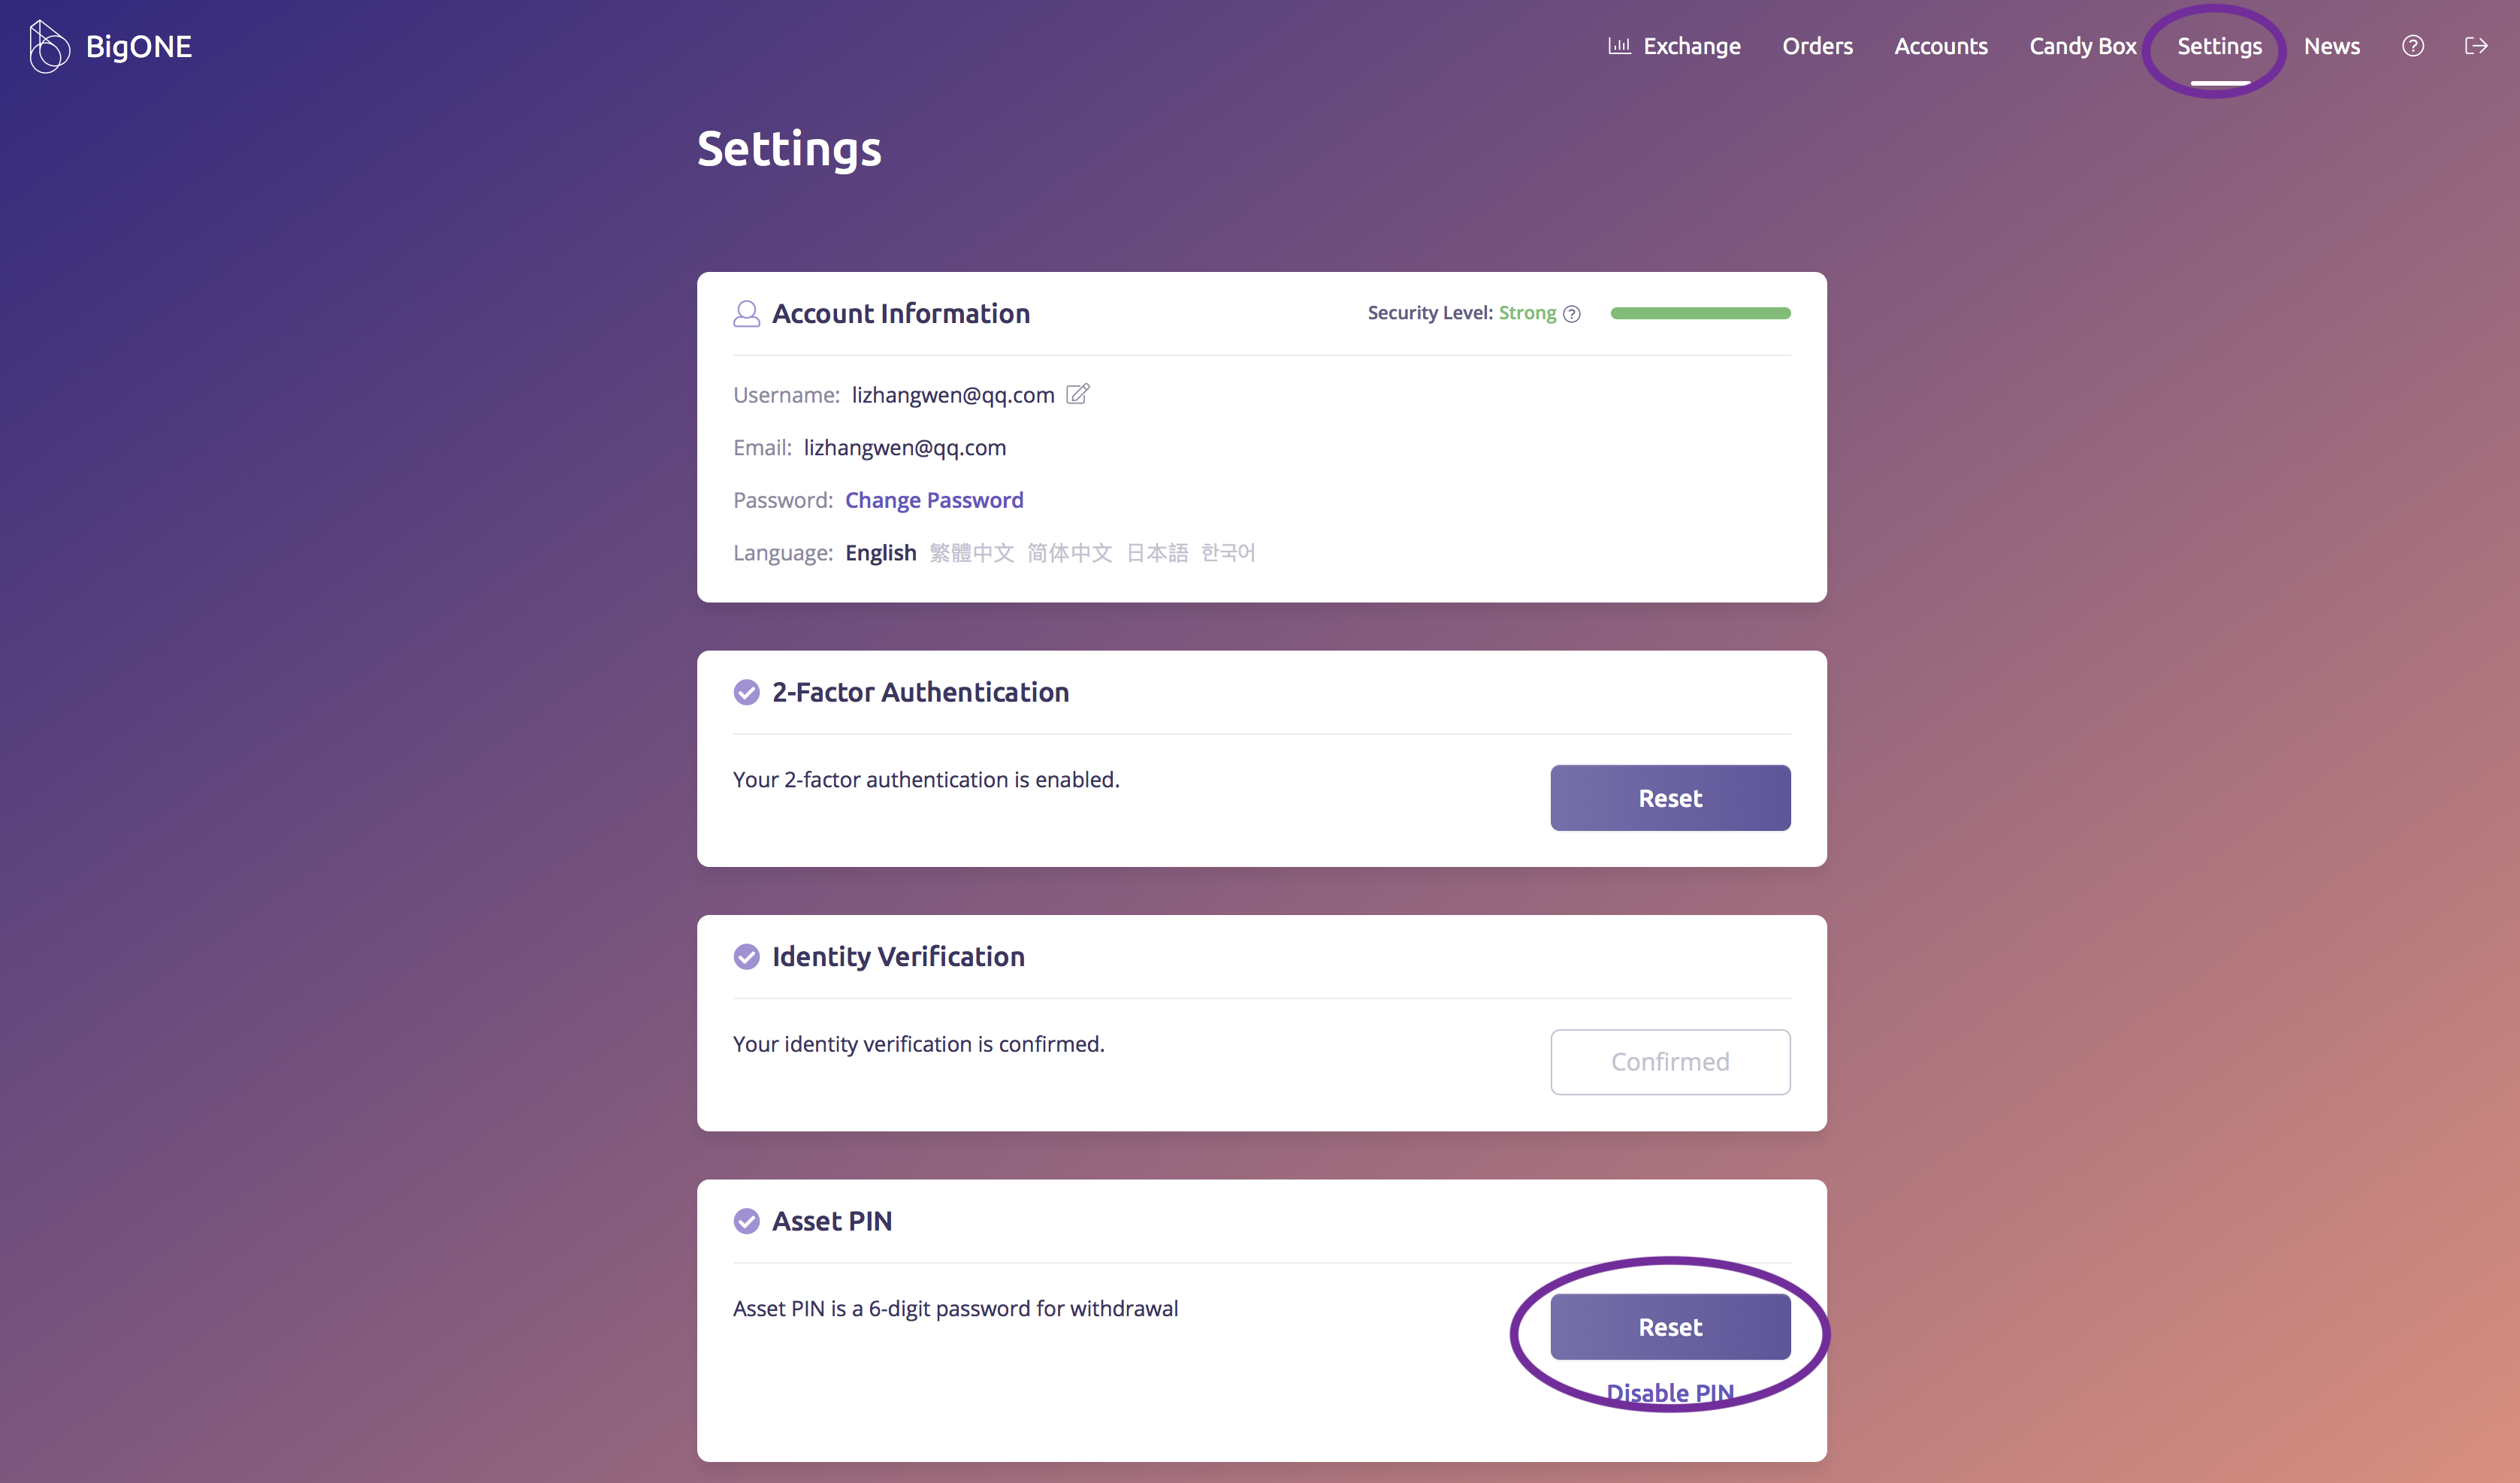Screen dimensions: 2520x1483
Task: Reset the 2-Factor Authentication
Action: pos(1670,798)
